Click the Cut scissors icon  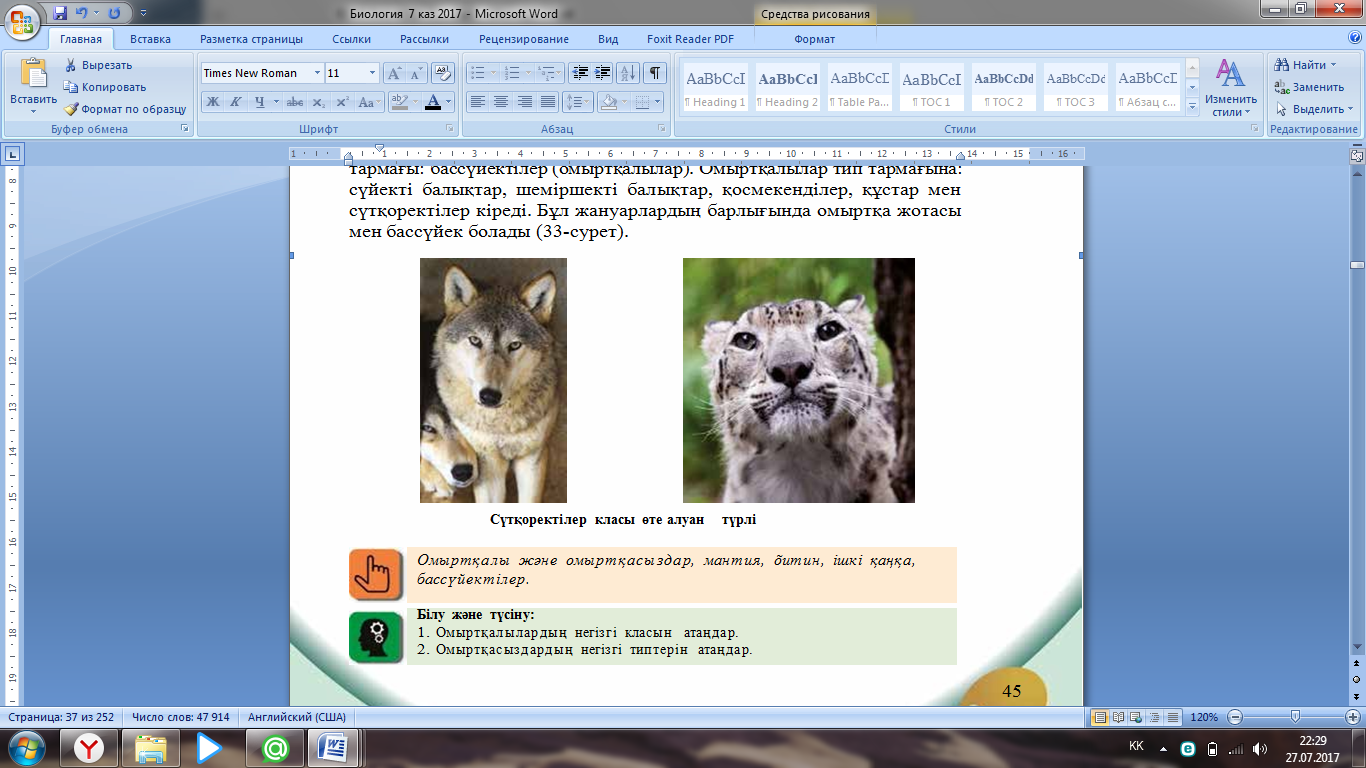point(72,65)
